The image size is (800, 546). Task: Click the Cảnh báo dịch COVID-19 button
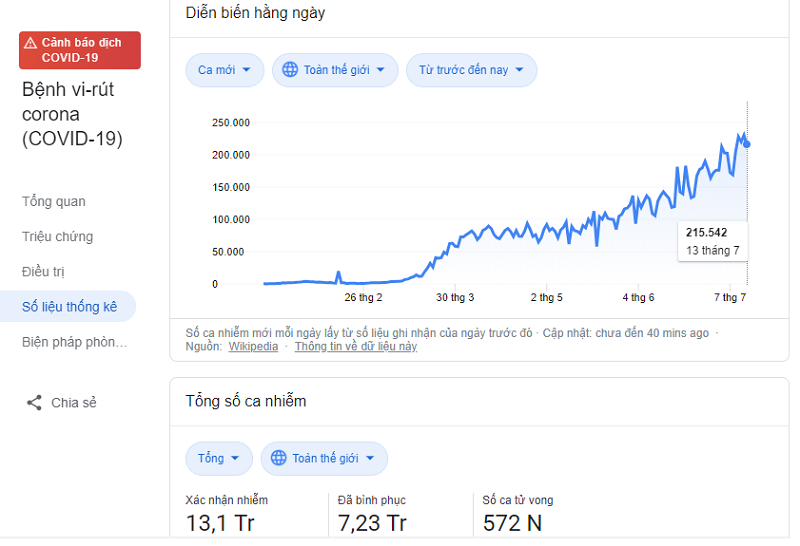pos(80,50)
